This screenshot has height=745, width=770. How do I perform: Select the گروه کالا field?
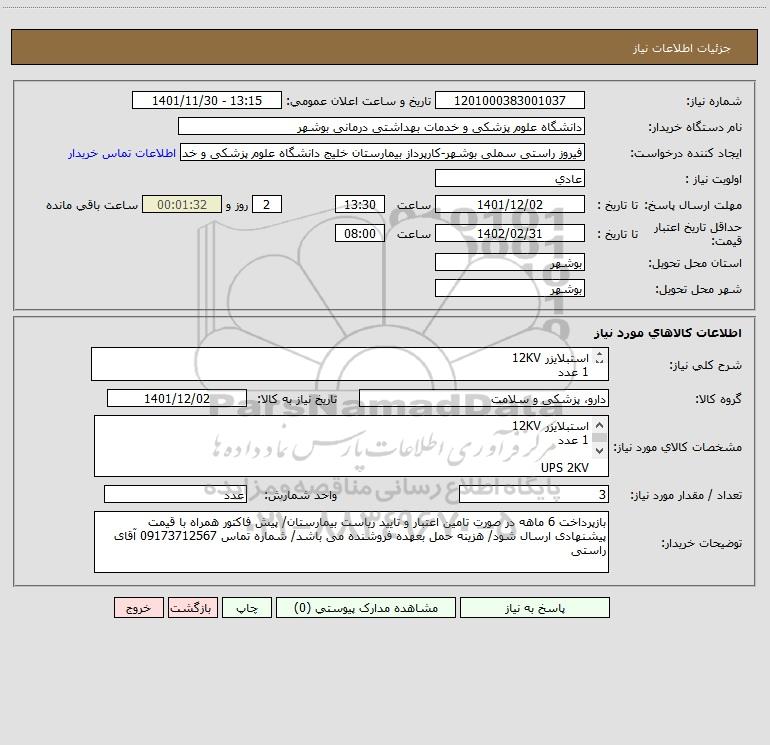[x=484, y=398]
